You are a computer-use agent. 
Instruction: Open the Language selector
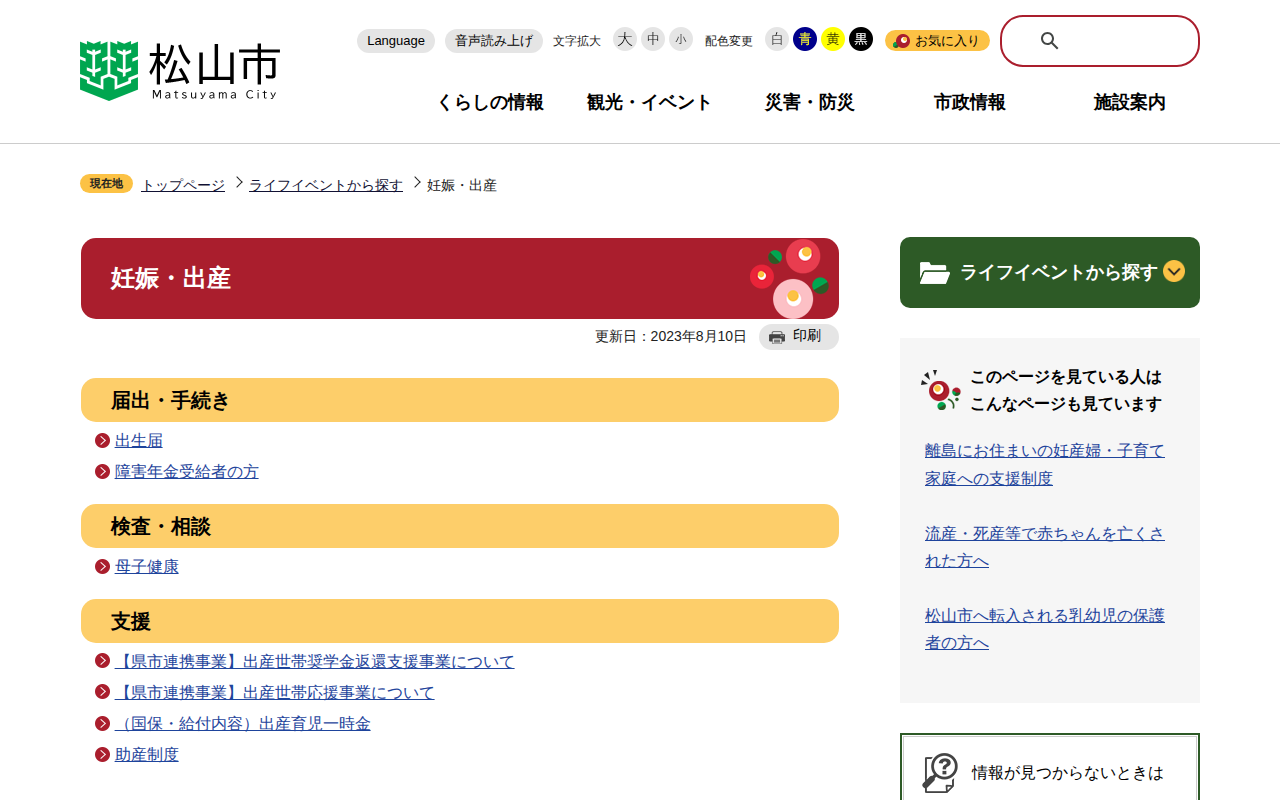[396, 41]
